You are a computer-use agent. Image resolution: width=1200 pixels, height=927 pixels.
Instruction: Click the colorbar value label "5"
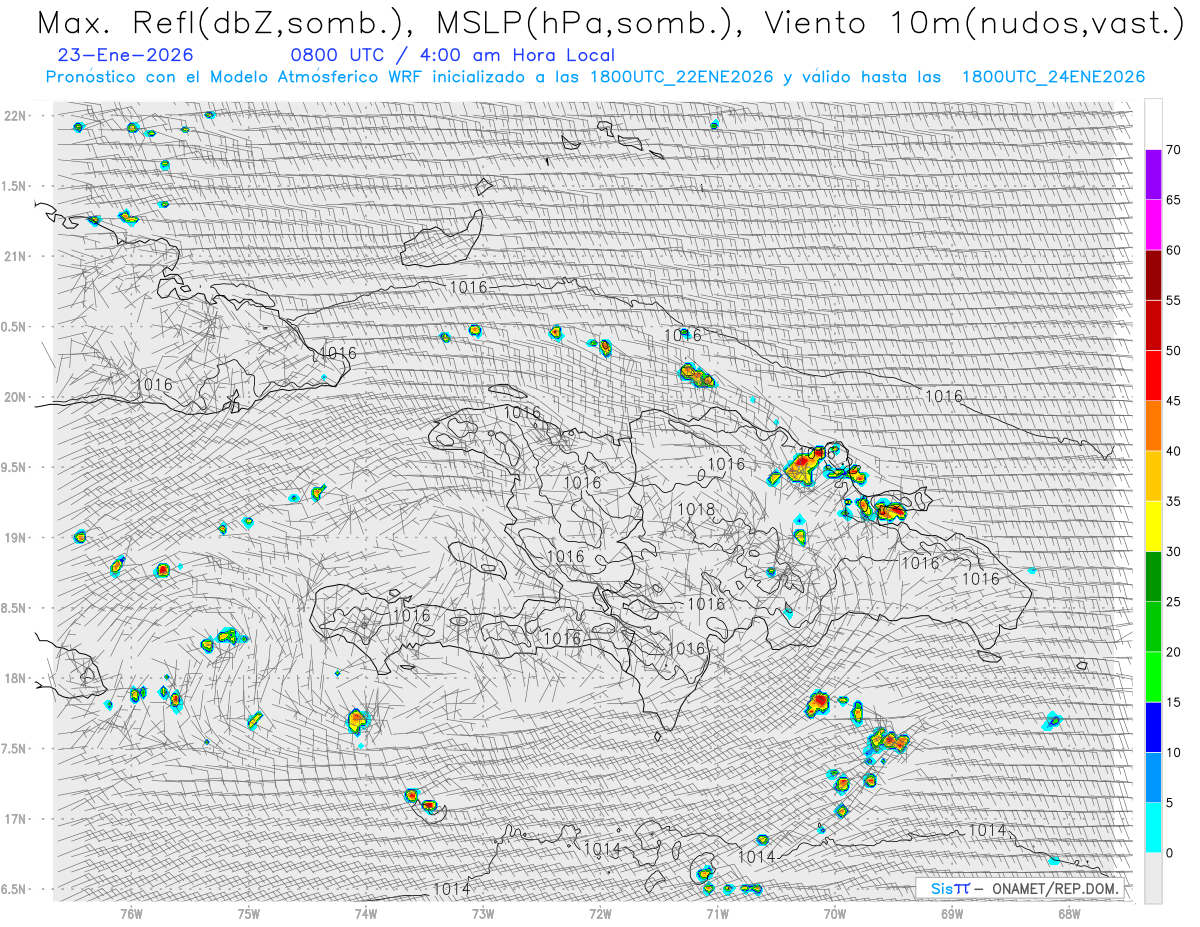pos(1169,802)
